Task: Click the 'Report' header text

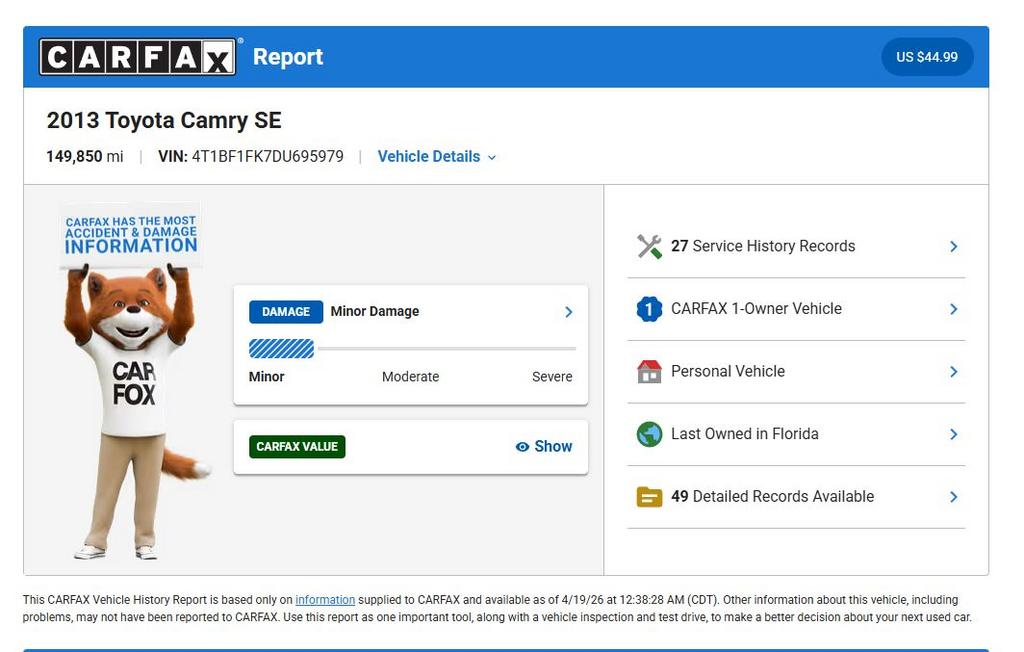Action: [288, 57]
